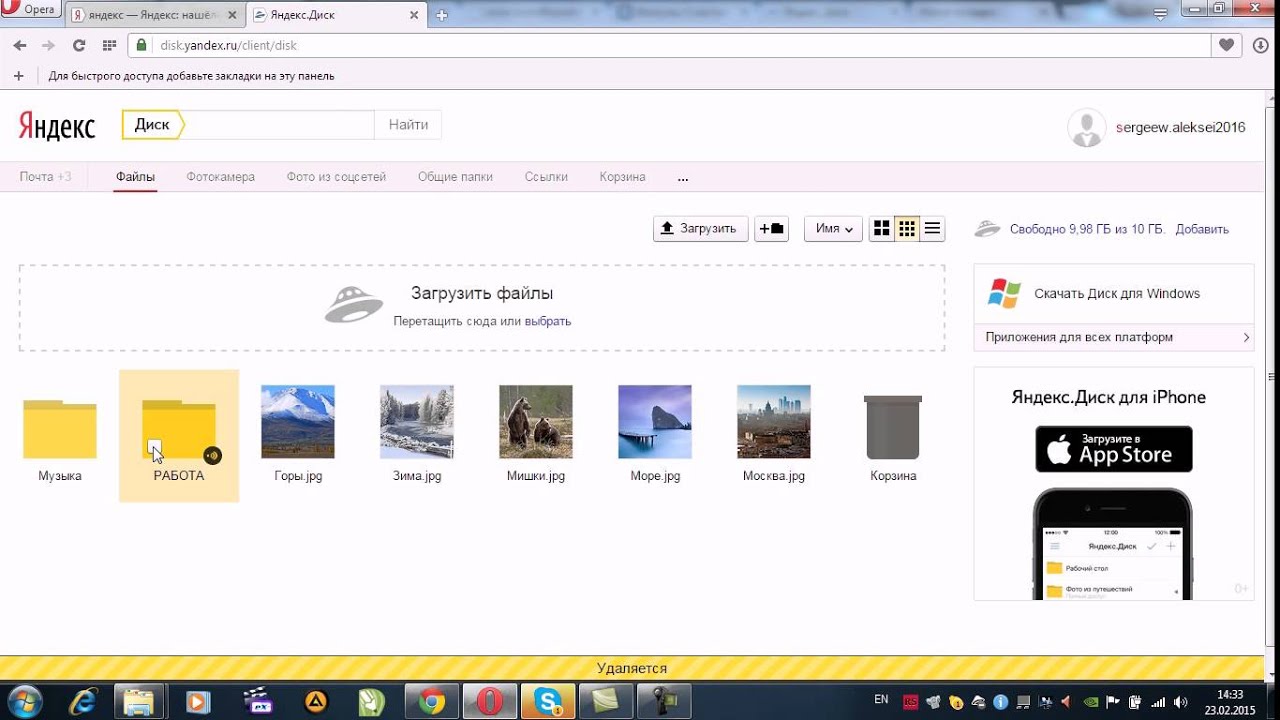1280x720 pixels.
Task: Open Google Chrome from taskbar
Action: [432, 702]
